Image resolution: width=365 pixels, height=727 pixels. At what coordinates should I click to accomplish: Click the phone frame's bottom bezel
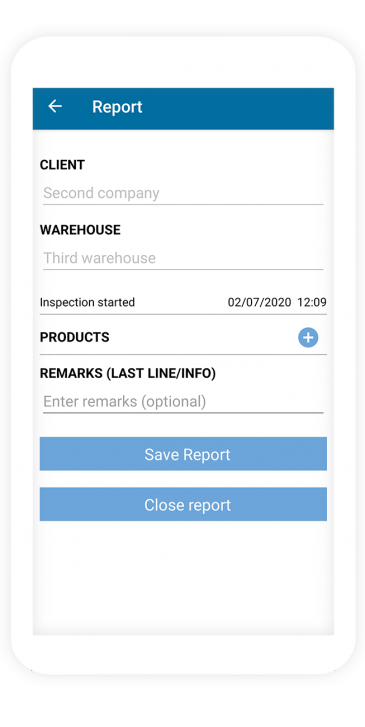pyautogui.click(x=183, y=655)
